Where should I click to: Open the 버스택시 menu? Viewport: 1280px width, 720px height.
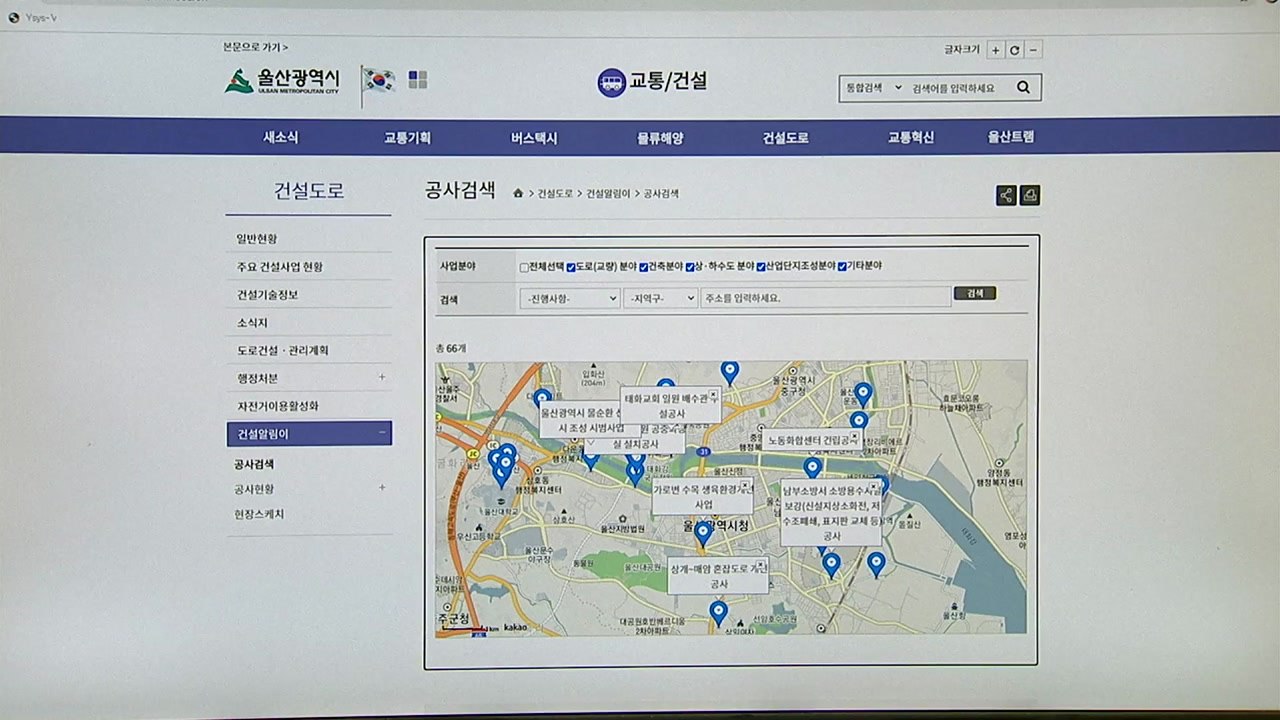pyautogui.click(x=534, y=138)
